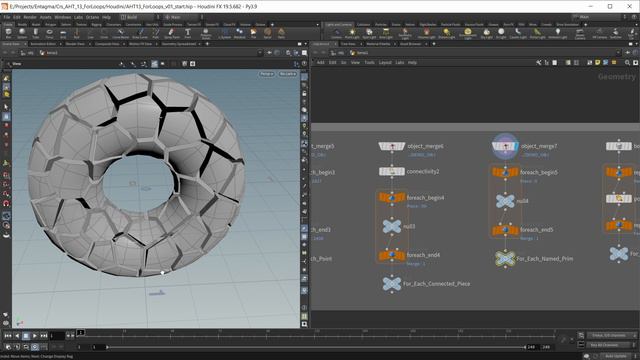
Task: Add a new shelf tab after Drive Simulation
Action: coord(585,24)
